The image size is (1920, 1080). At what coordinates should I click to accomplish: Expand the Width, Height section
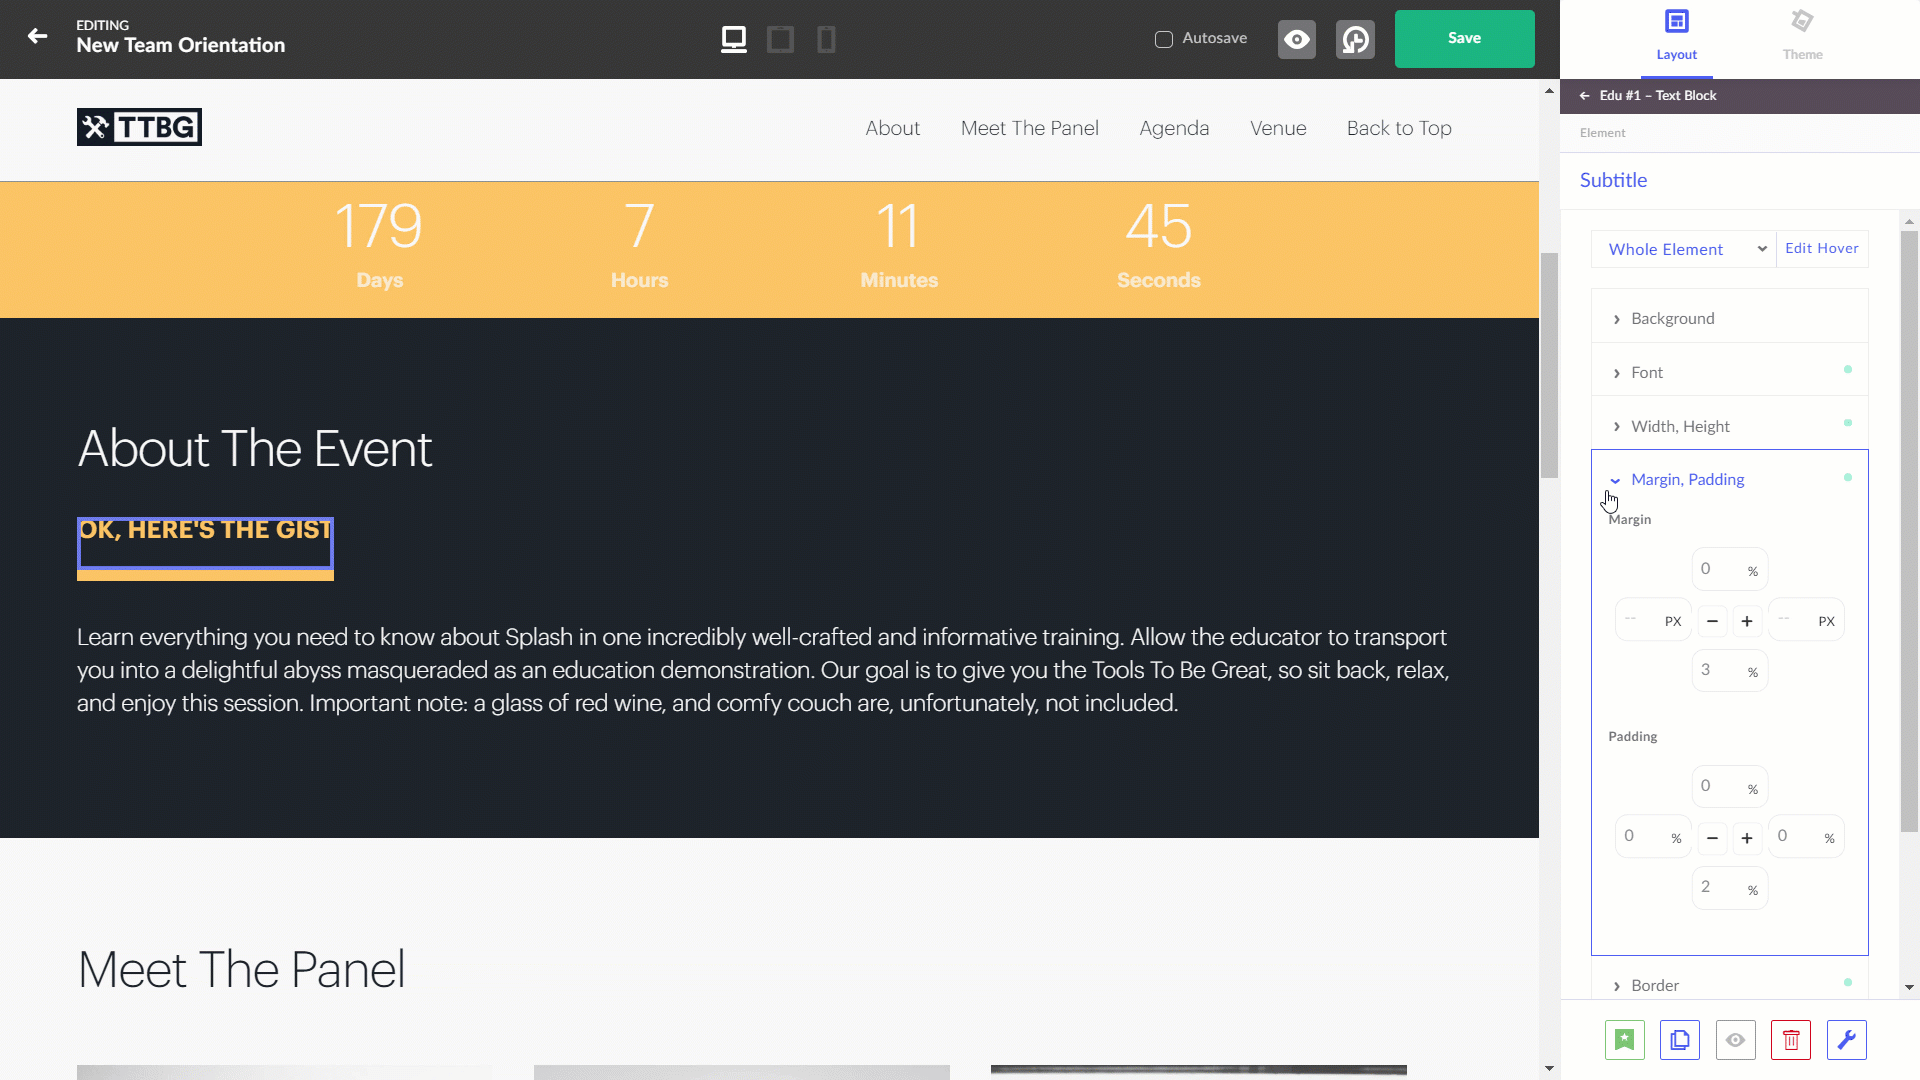click(x=1730, y=426)
